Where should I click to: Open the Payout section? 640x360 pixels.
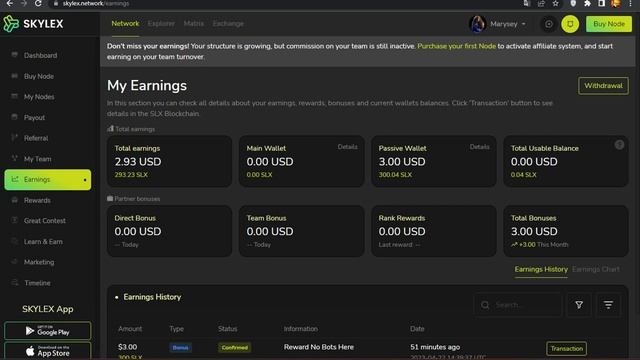coord(34,118)
